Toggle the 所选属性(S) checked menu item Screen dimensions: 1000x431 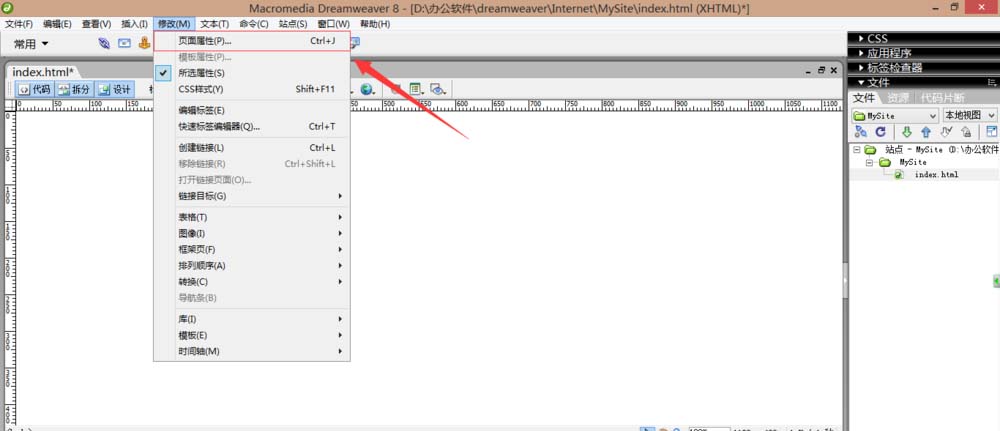pos(252,73)
